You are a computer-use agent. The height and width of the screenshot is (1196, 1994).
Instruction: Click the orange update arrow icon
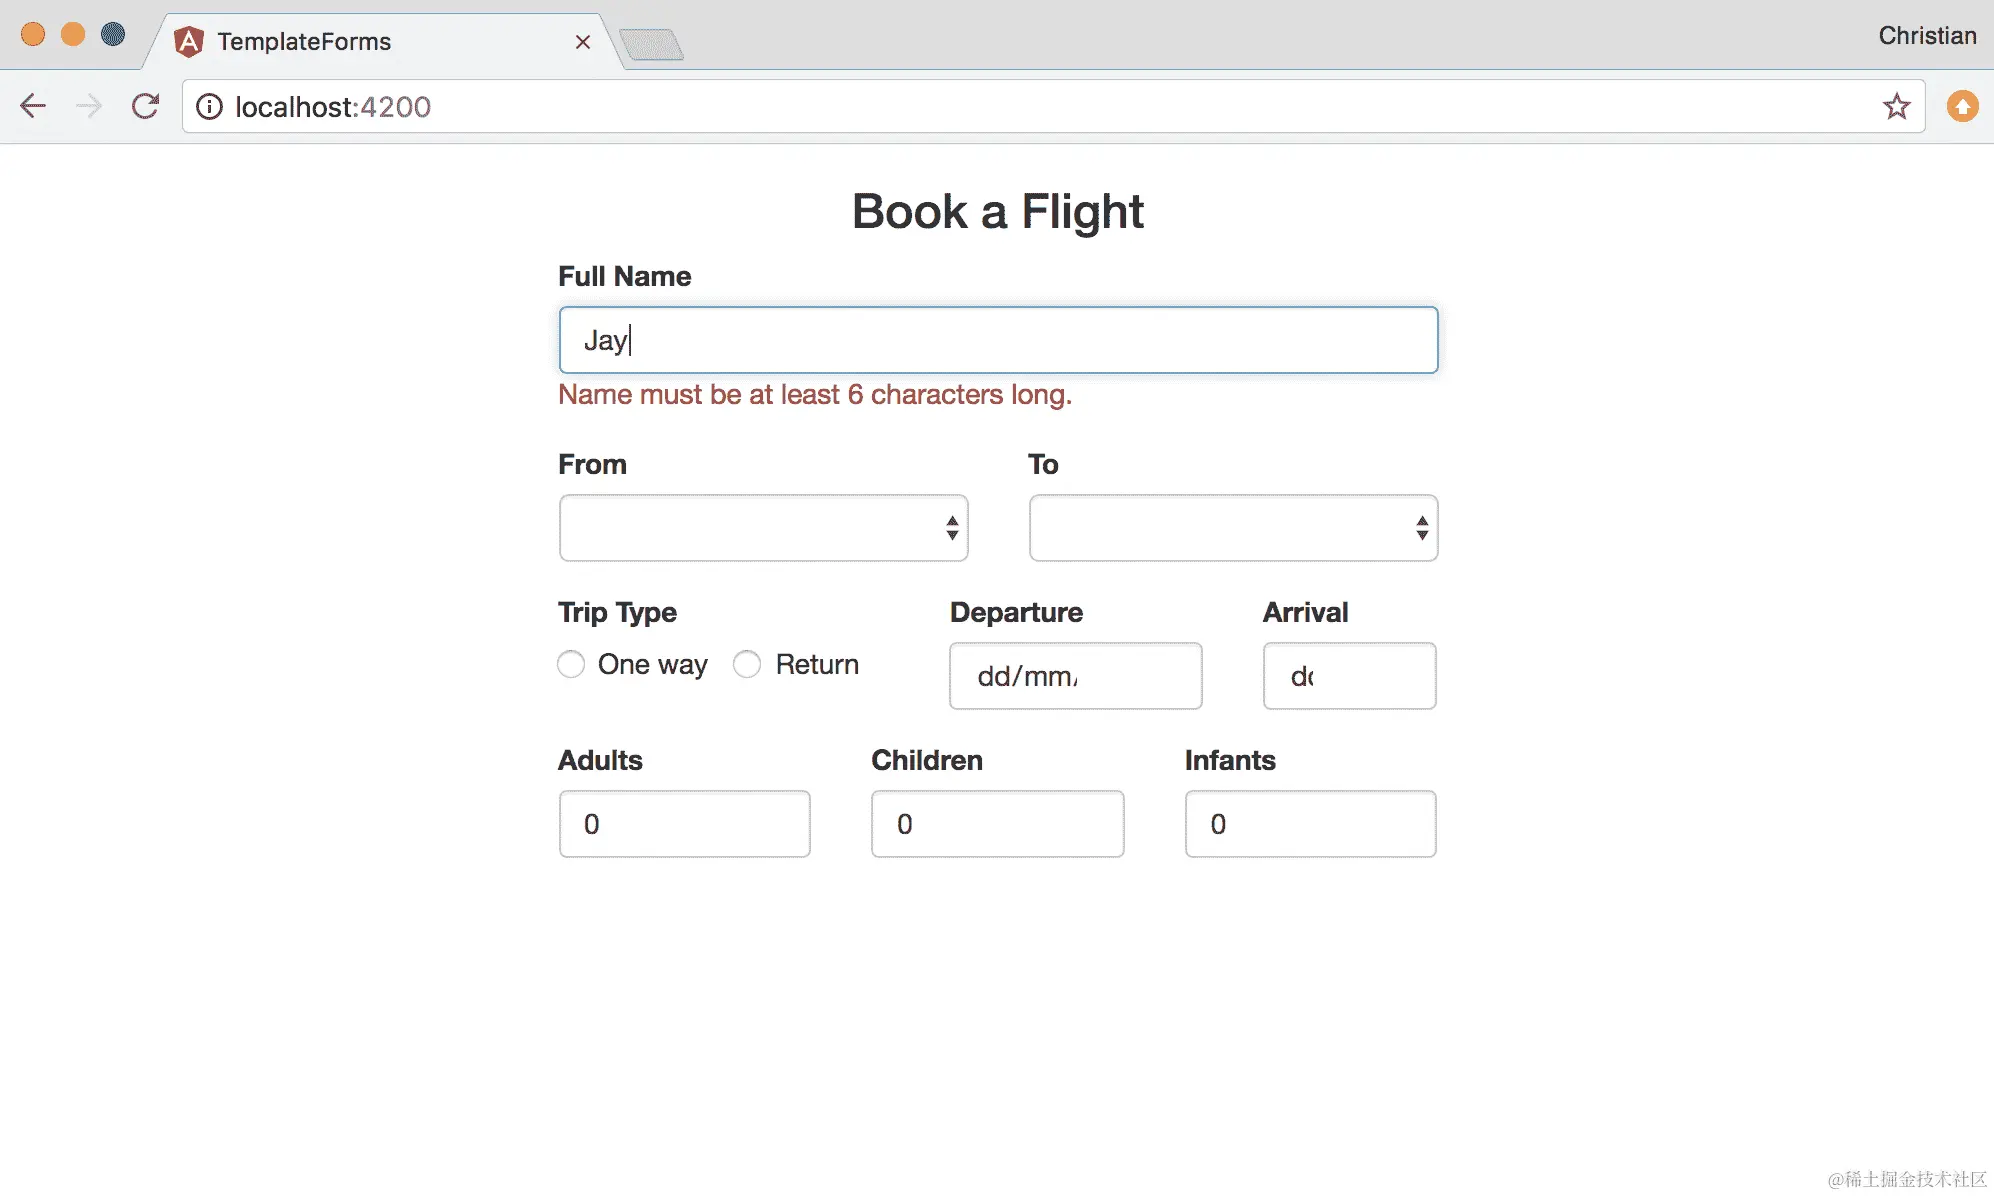[1962, 106]
